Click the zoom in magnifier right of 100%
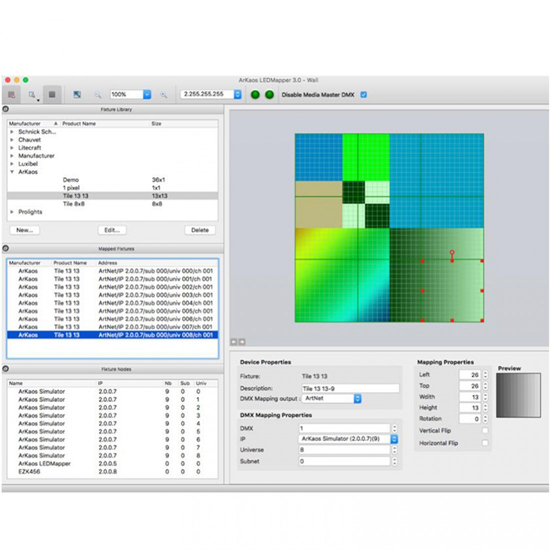This screenshot has height=550, width=550. (x=163, y=95)
